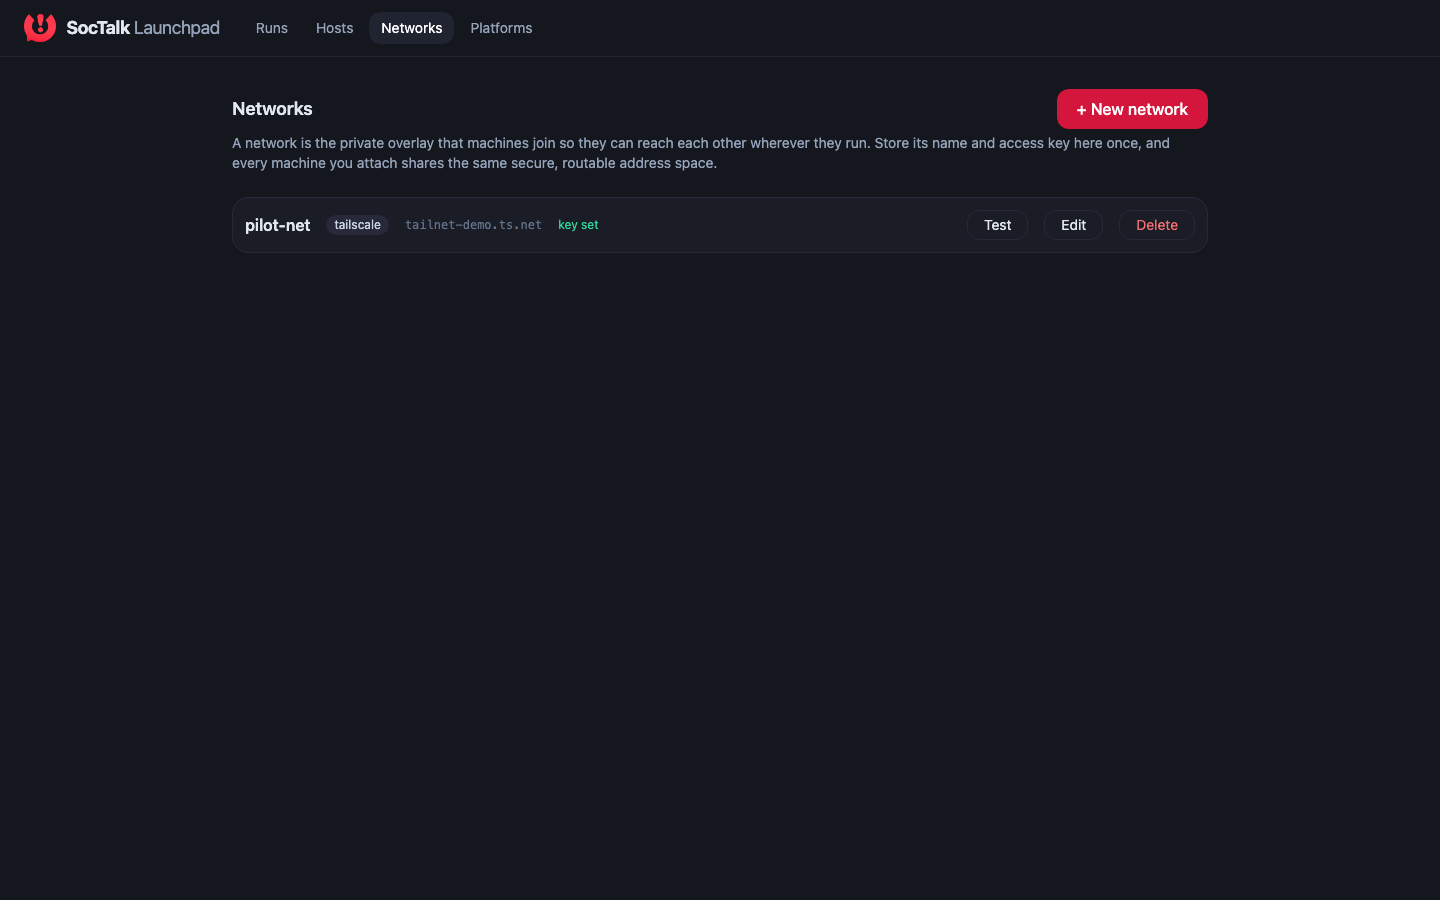The height and width of the screenshot is (900, 1440).
Task: Click the tailscale type badge
Action: [357, 225]
